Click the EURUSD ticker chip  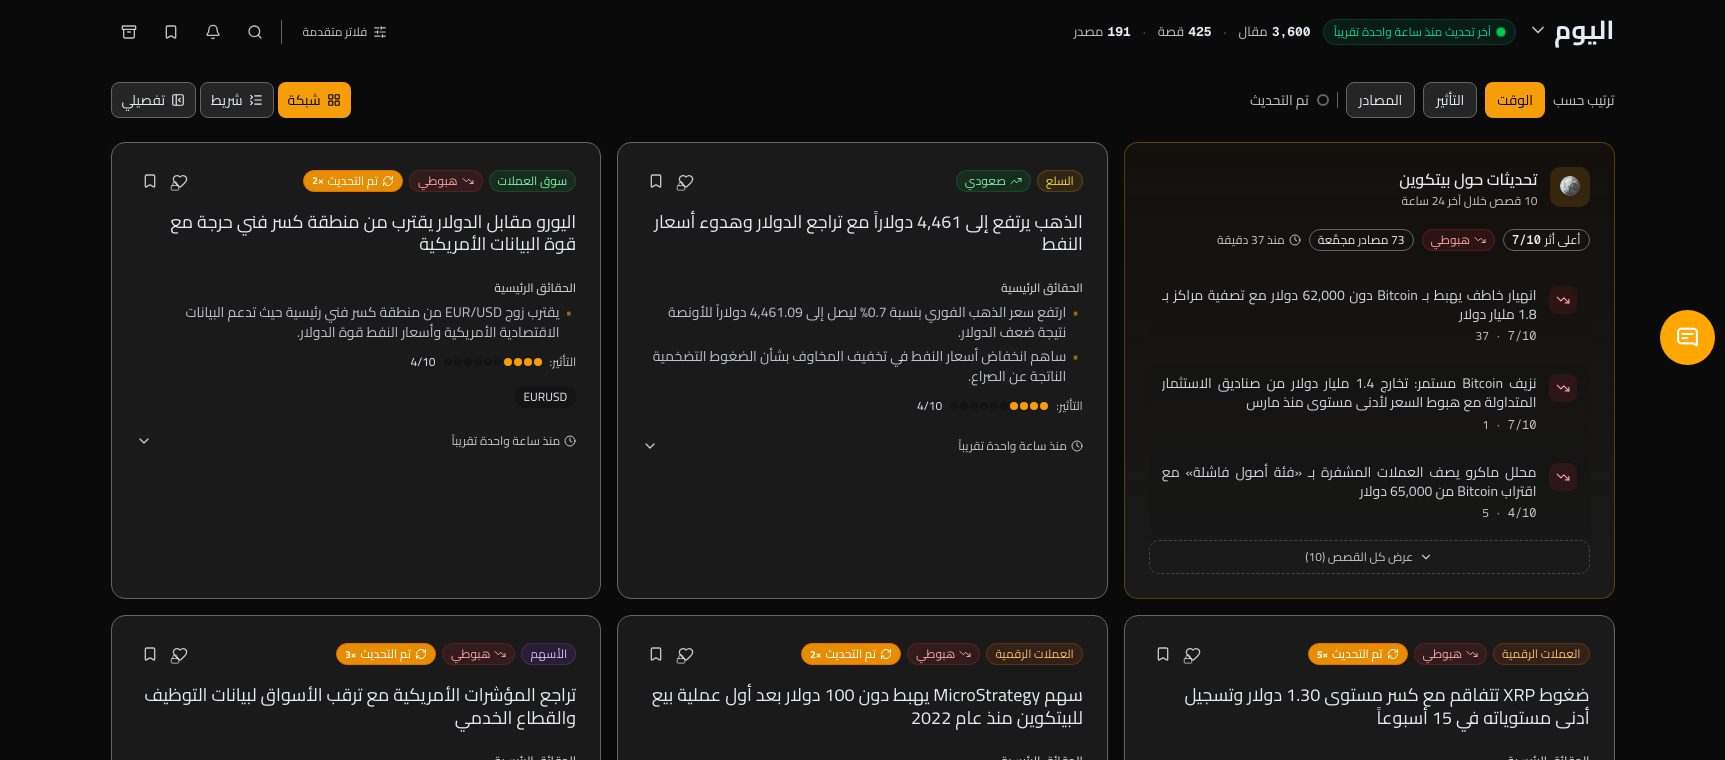pos(545,397)
